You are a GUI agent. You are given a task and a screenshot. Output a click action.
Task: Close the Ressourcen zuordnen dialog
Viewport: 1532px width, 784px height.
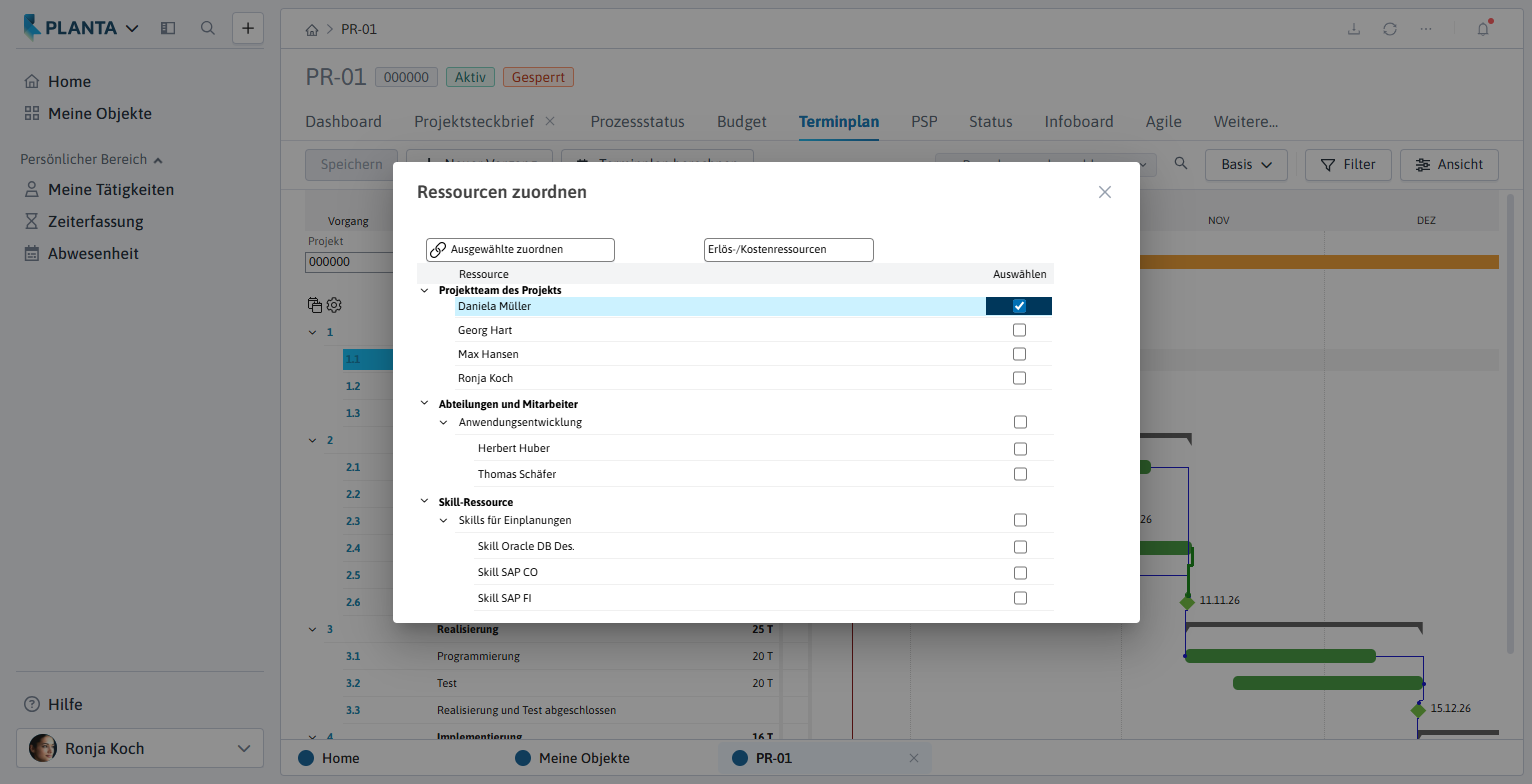1105,192
